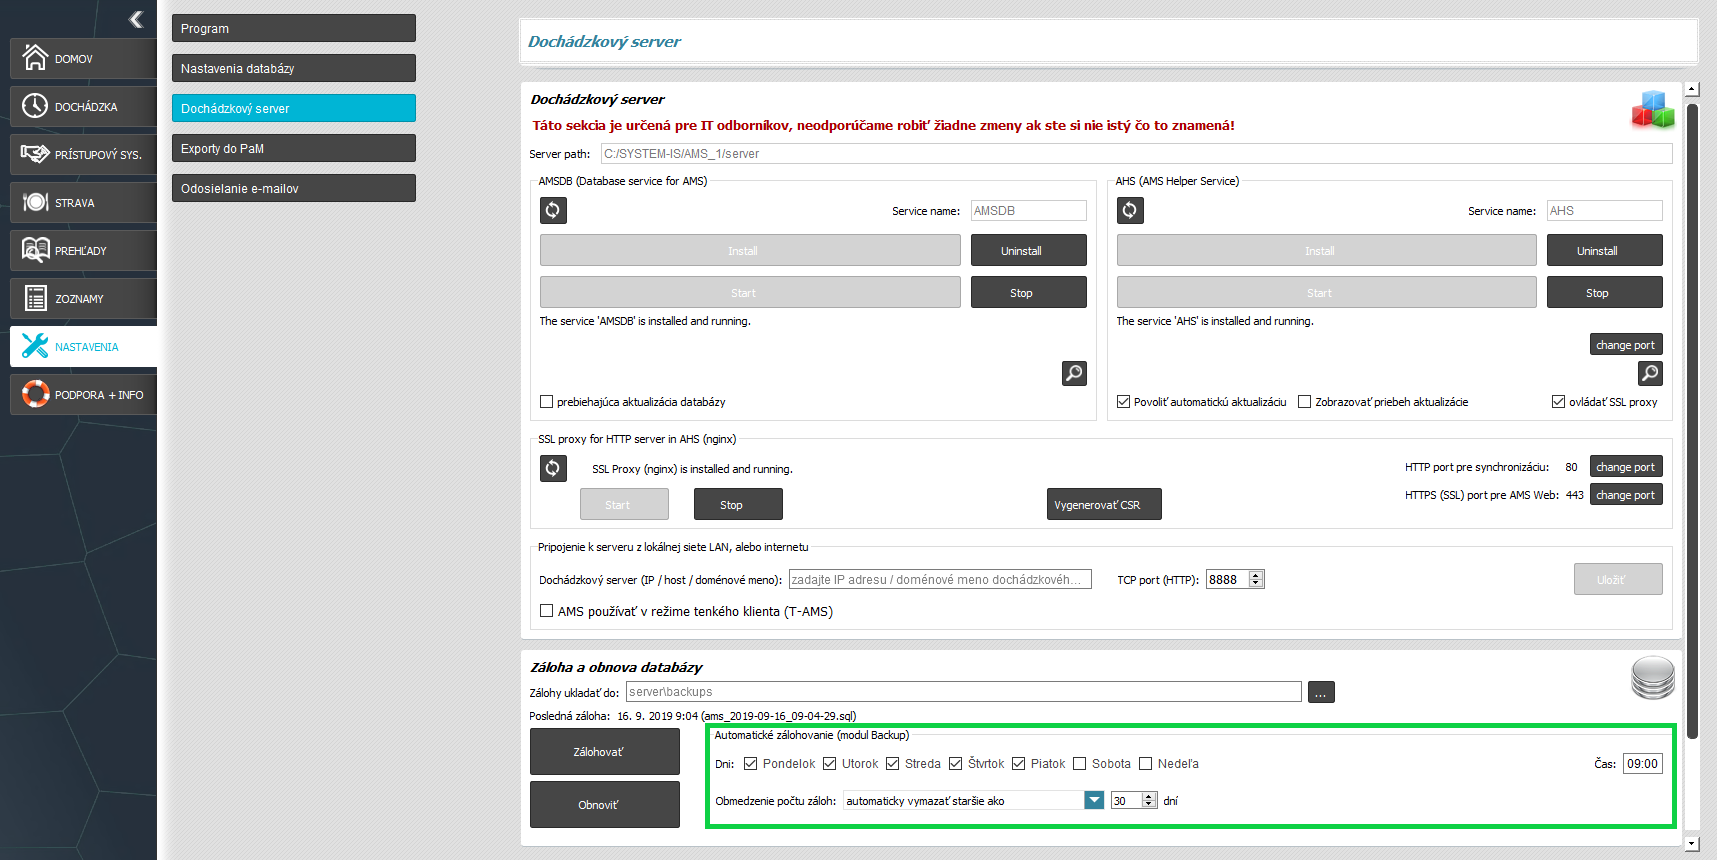
Task: Select Dochádzkový server menu item
Action: click(294, 108)
